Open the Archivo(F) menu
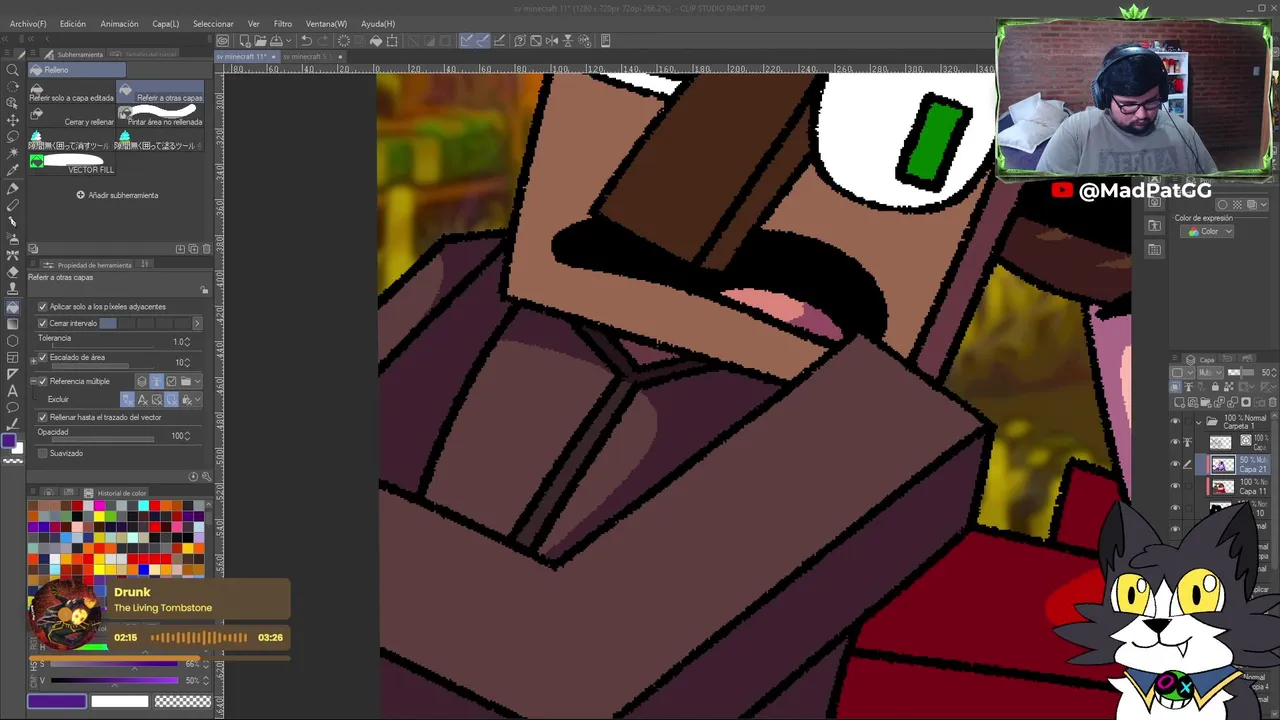This screenshot has width=1280, height=720. coord(28,23)
